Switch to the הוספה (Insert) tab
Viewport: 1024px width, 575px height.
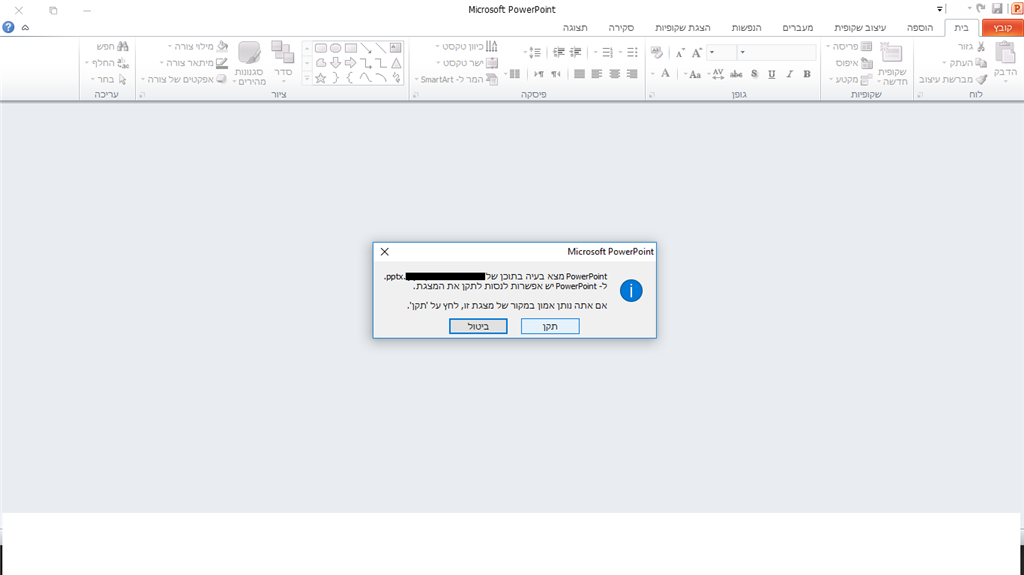(920, 27)
